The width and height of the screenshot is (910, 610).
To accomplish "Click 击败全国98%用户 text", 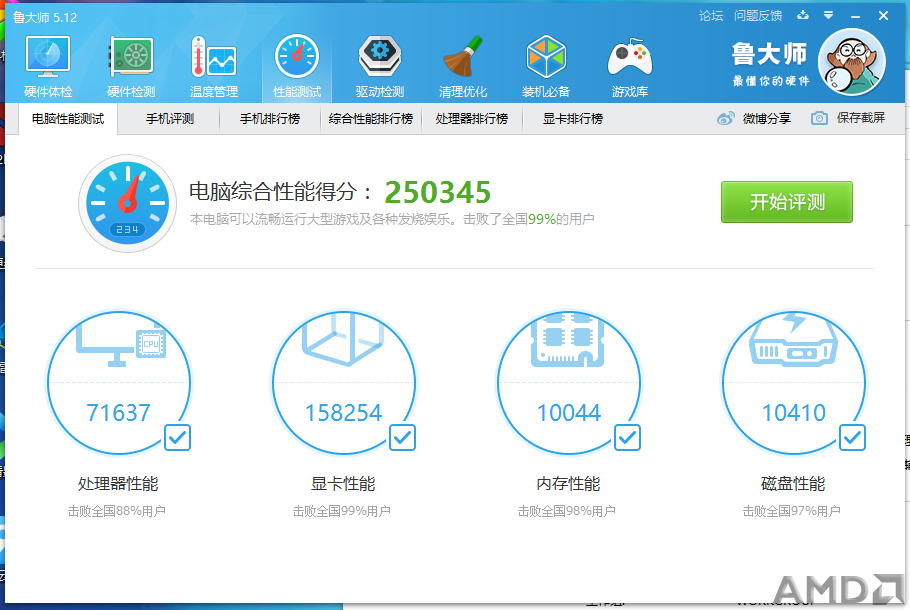I will (x=566, y=511).
